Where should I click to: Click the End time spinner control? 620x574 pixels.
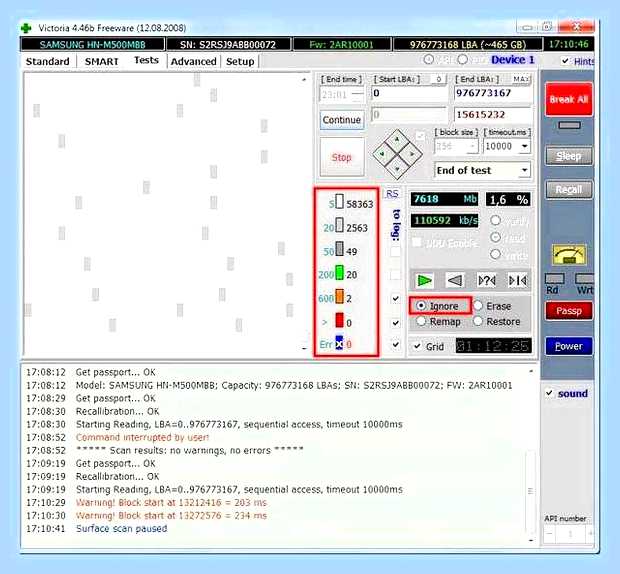pos(358,95)
